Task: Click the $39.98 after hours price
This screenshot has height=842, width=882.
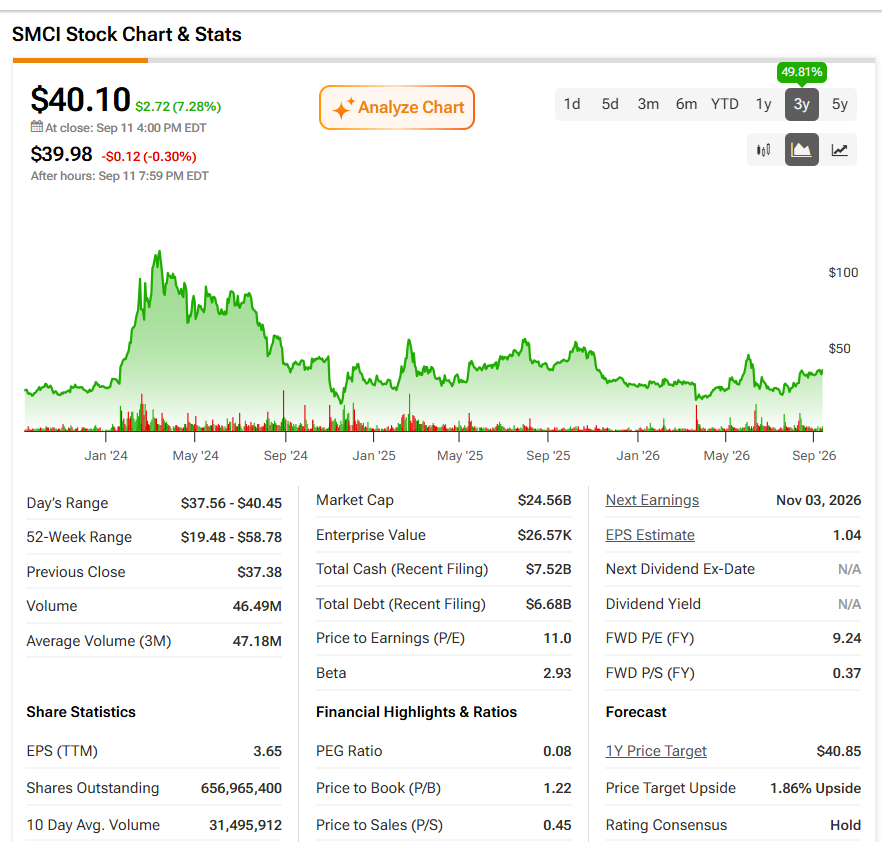Action: point(61,154)
